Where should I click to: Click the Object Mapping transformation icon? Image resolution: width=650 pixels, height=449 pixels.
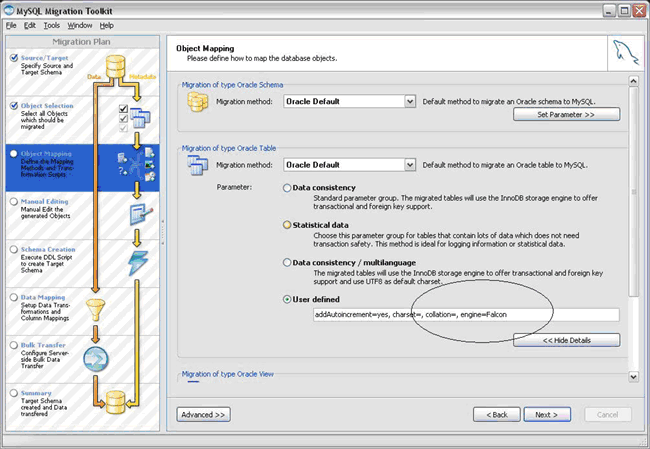(136, 165)
